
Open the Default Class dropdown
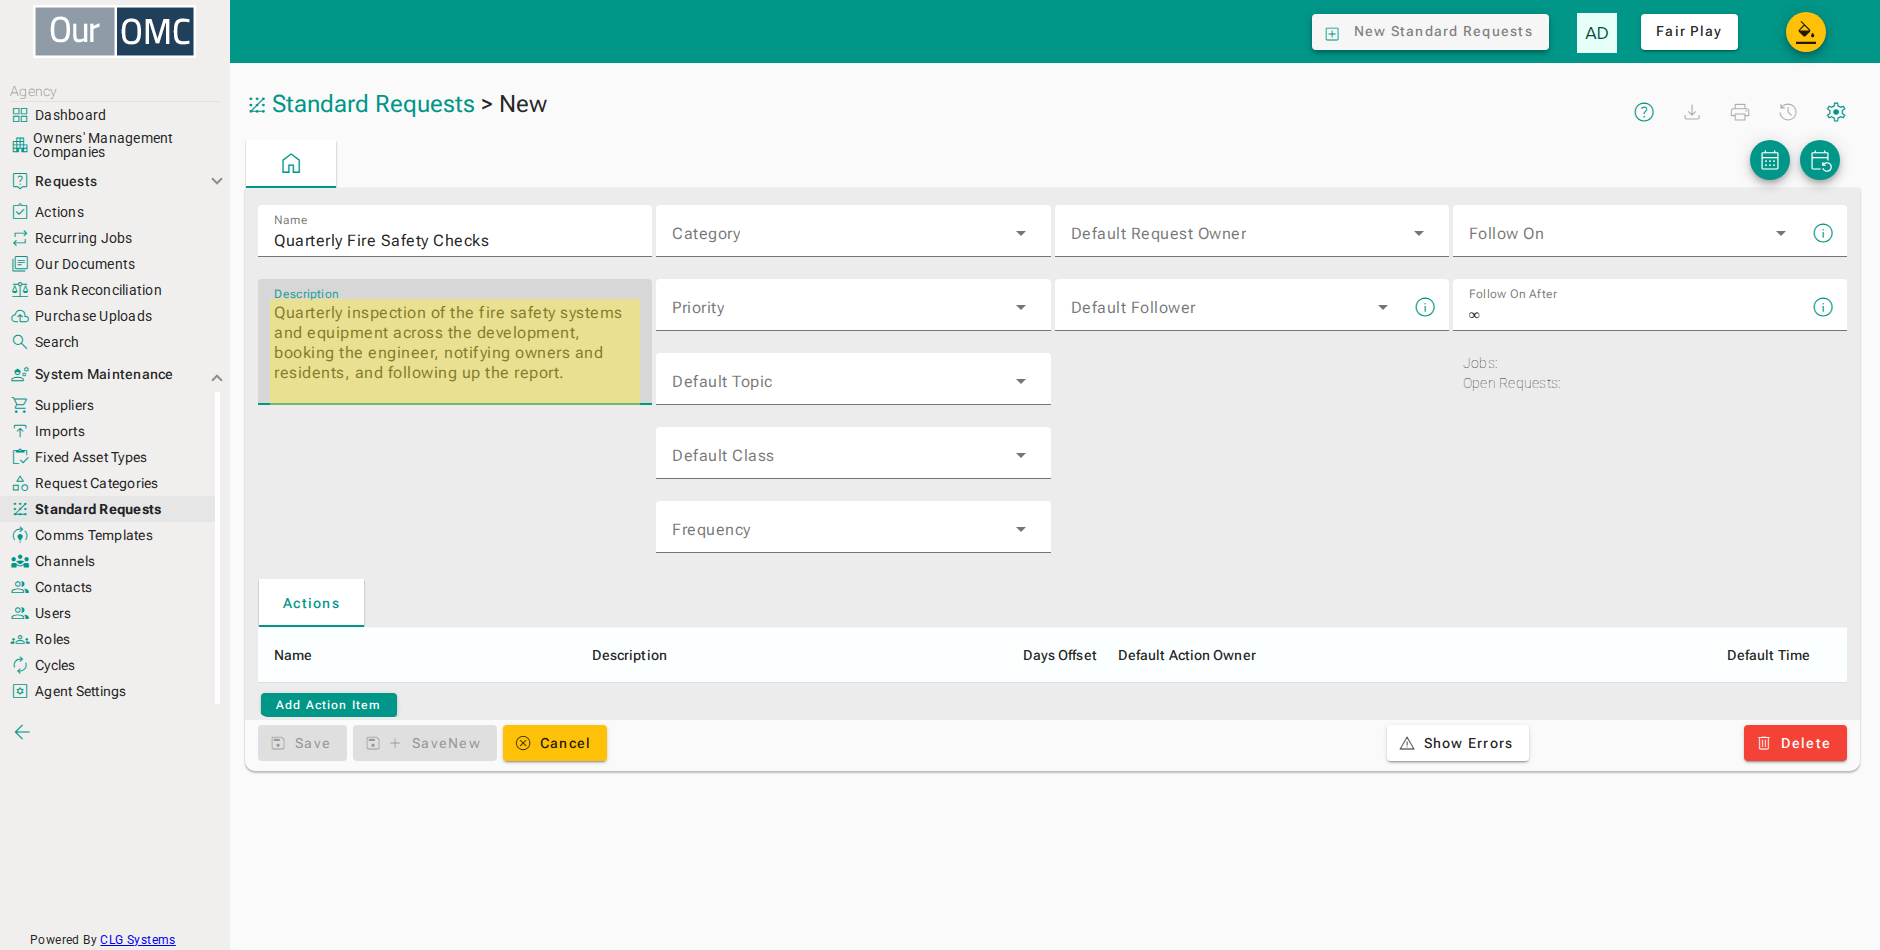click(x=853, y=454)
